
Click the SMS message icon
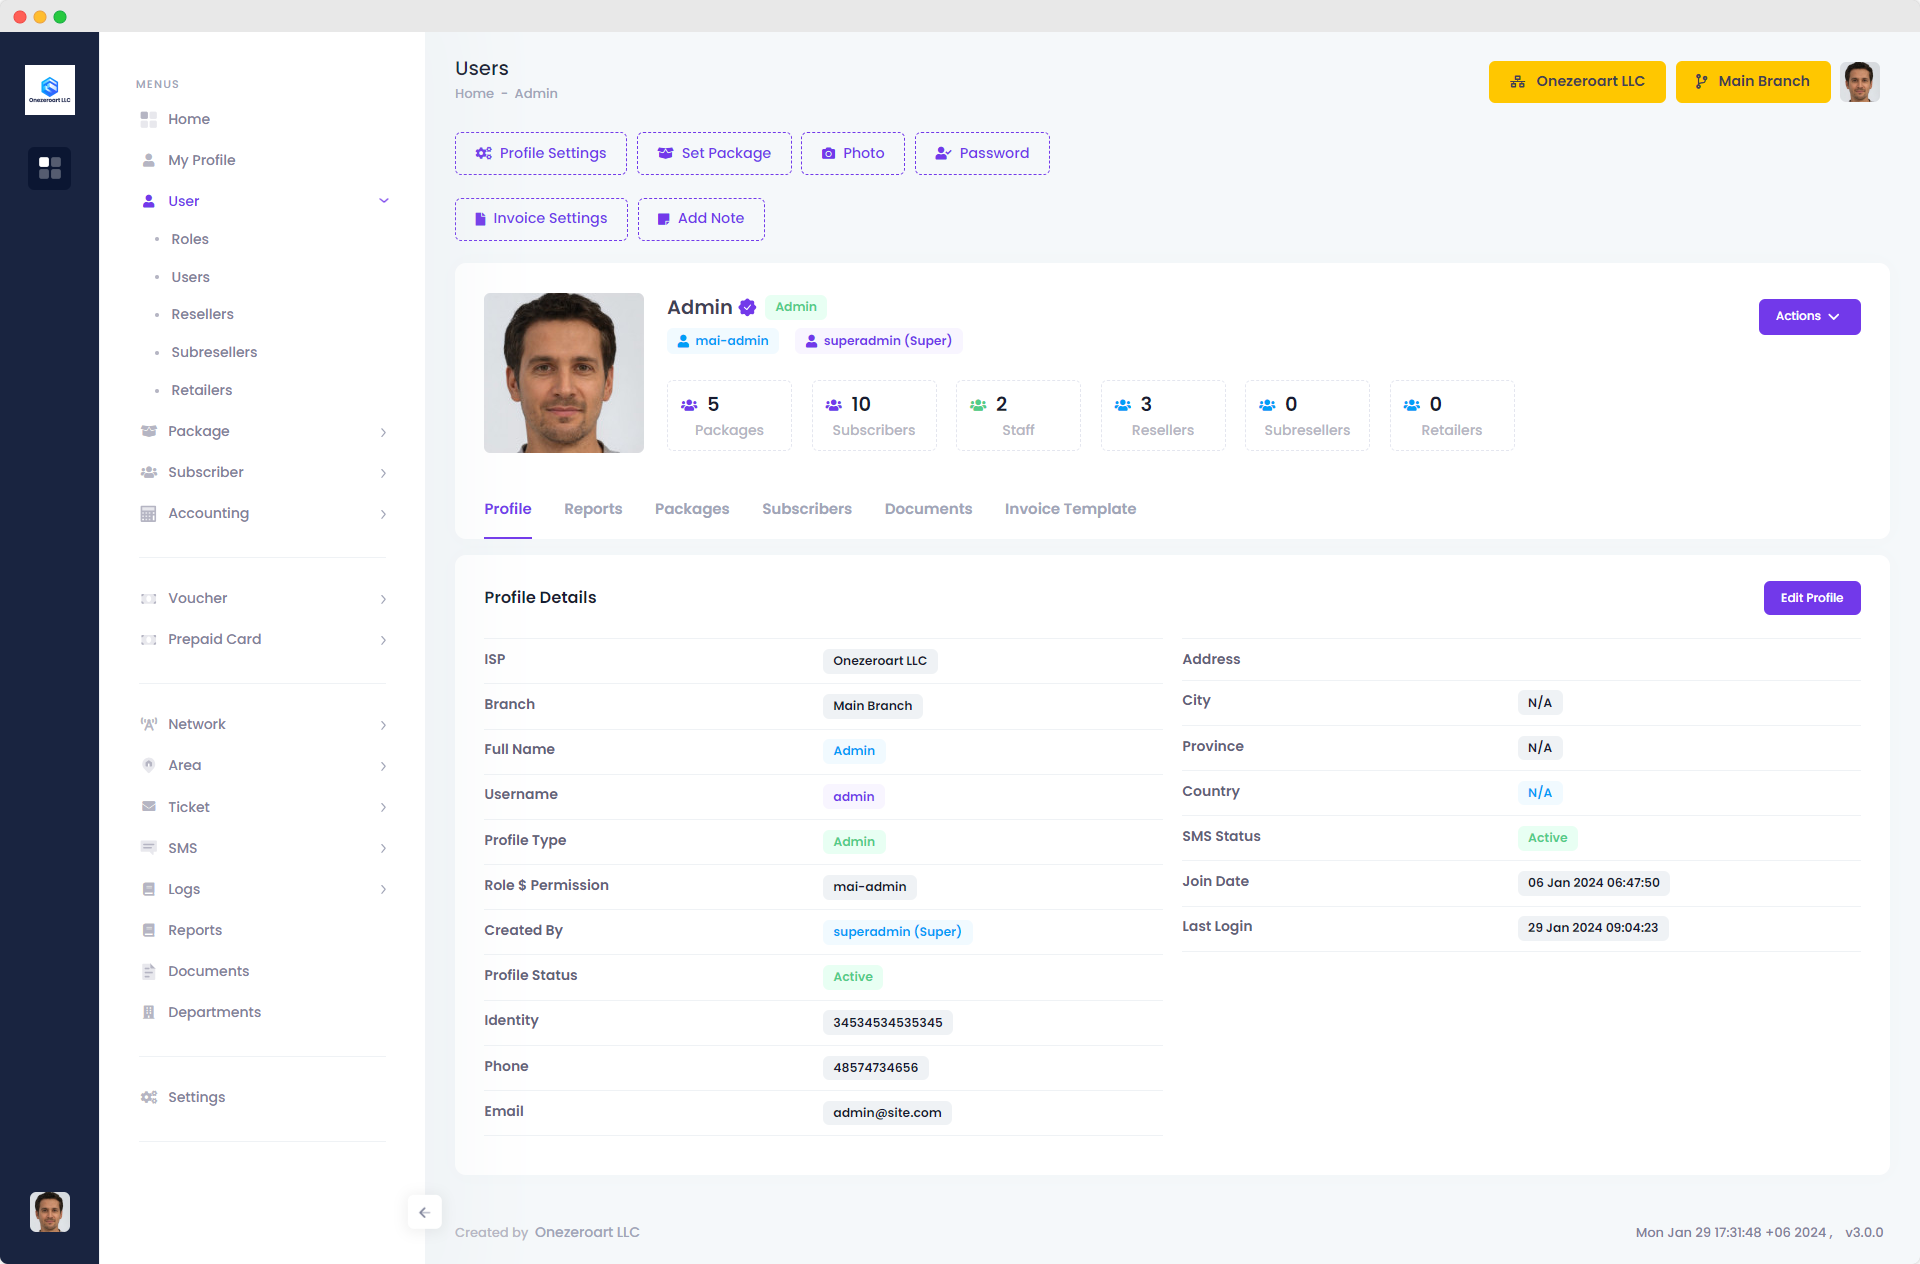(148, 848)
